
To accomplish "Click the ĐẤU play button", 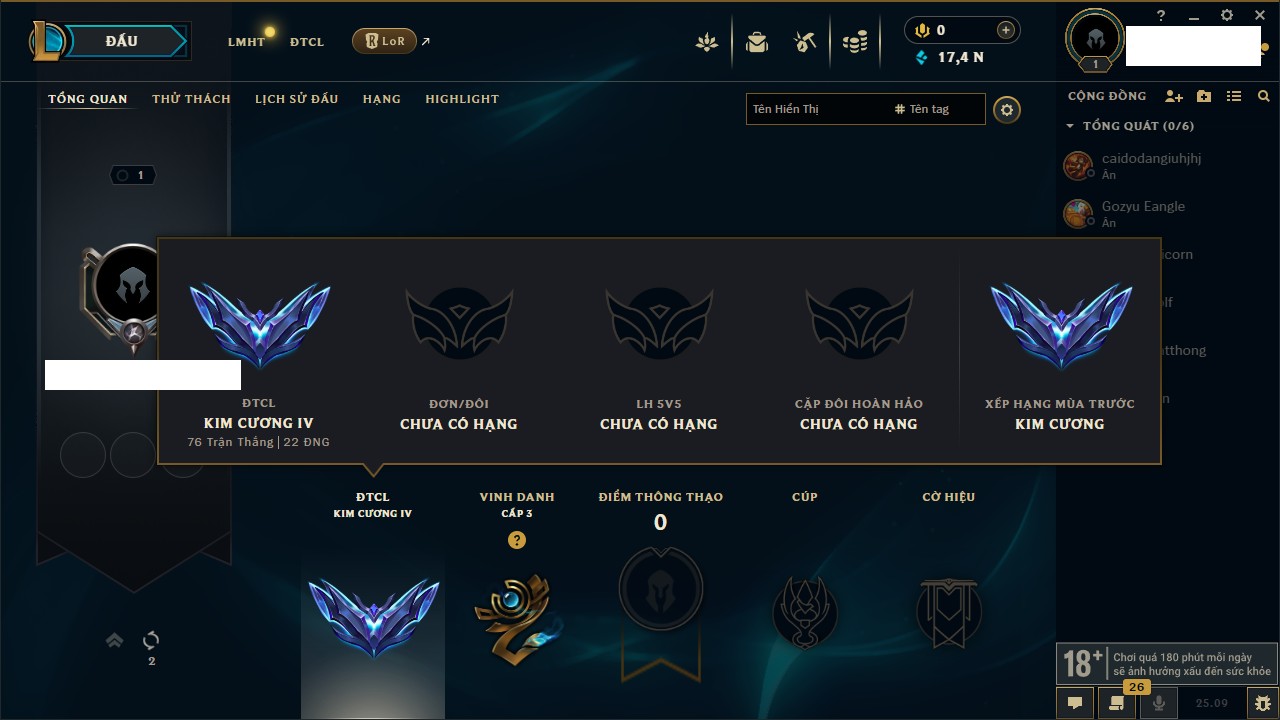I will pos(121,41).
